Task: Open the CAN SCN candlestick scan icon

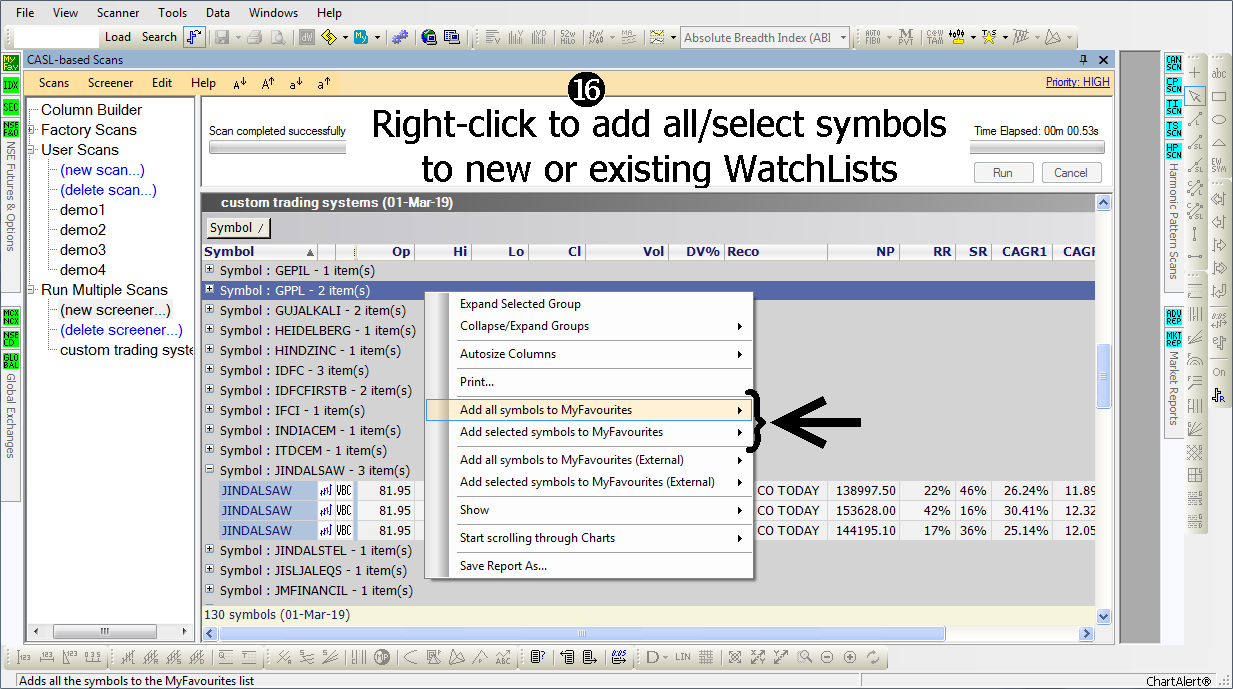Action: coord(1173,62)
